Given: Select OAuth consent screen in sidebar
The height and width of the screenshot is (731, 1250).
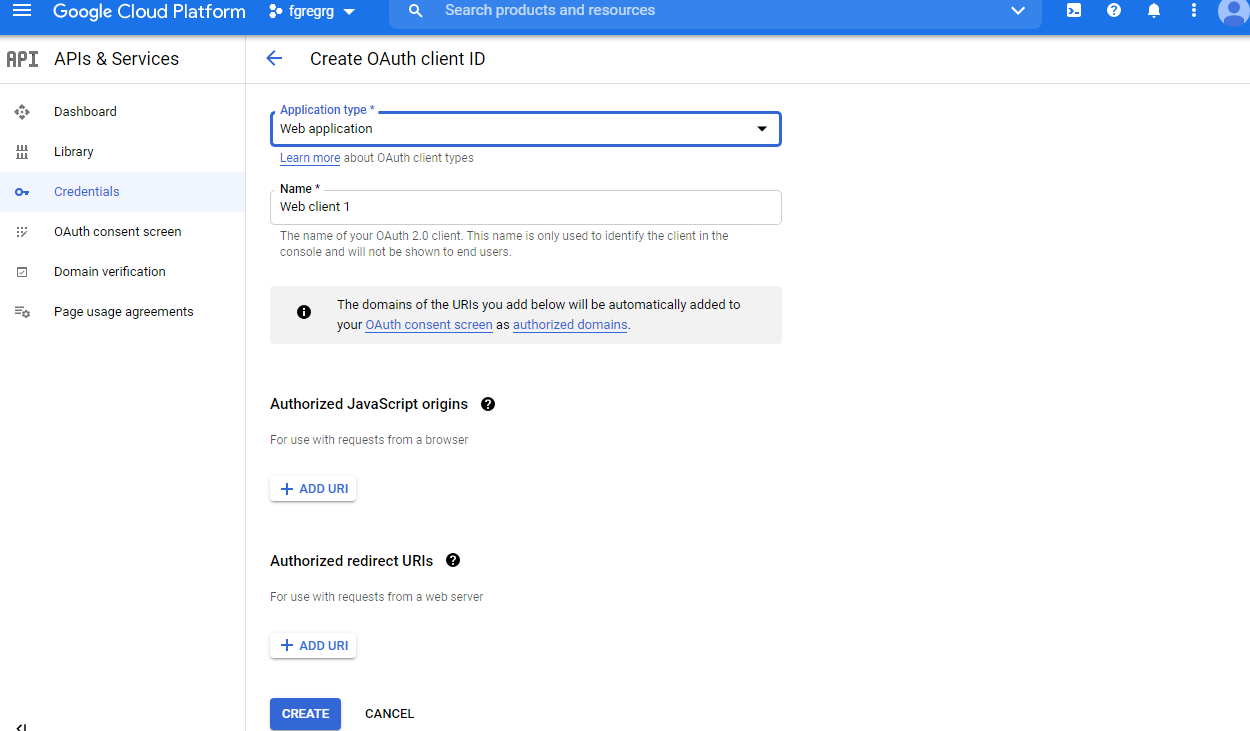Looking at the screenshot, I should (x=117, y=232).
